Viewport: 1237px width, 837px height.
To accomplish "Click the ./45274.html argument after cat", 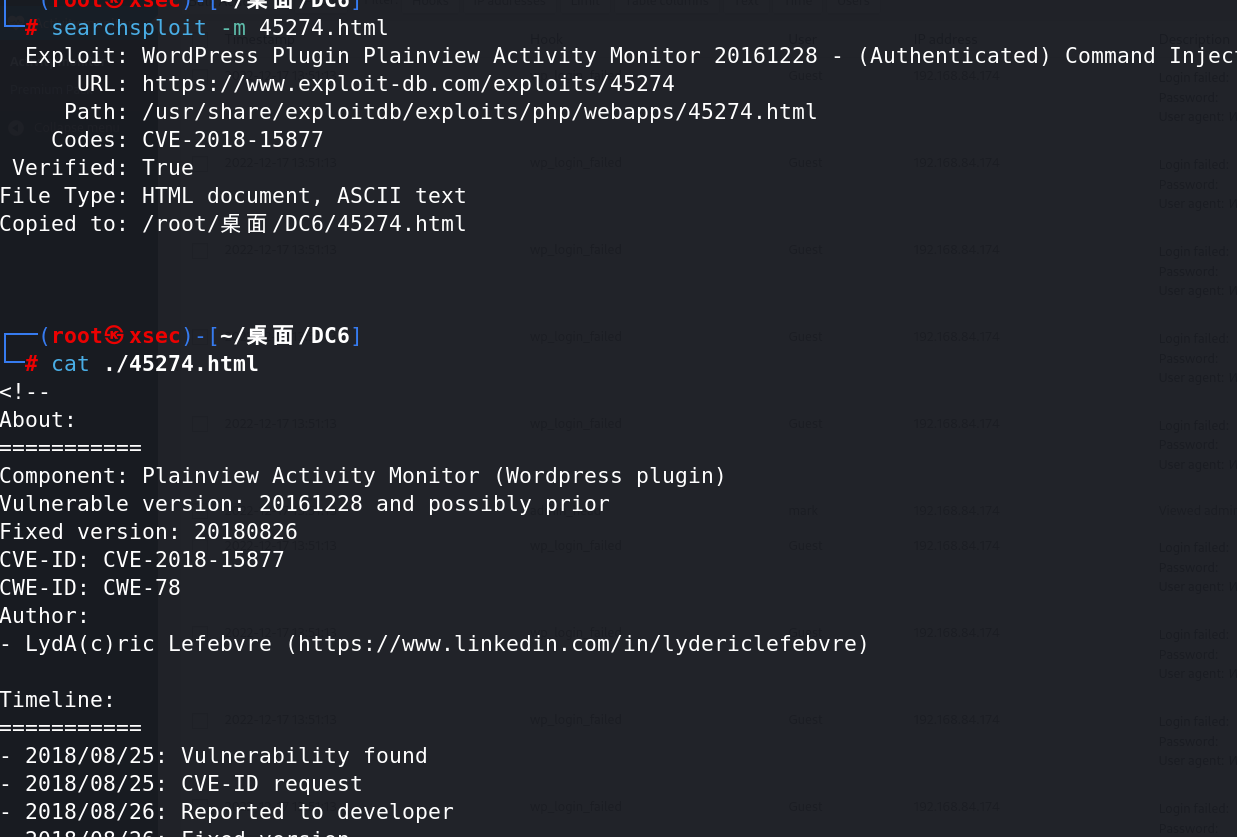I will click(181, 364).
